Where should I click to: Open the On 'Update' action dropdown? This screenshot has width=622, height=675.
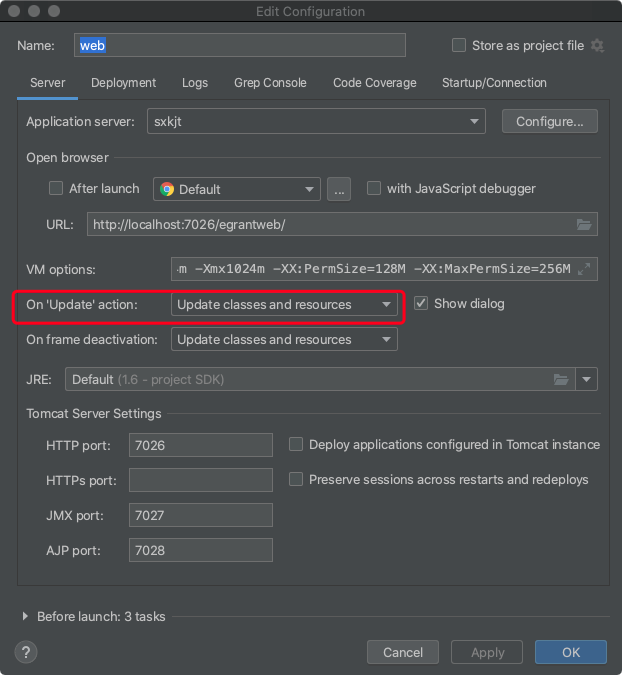[x=284, y=305]
